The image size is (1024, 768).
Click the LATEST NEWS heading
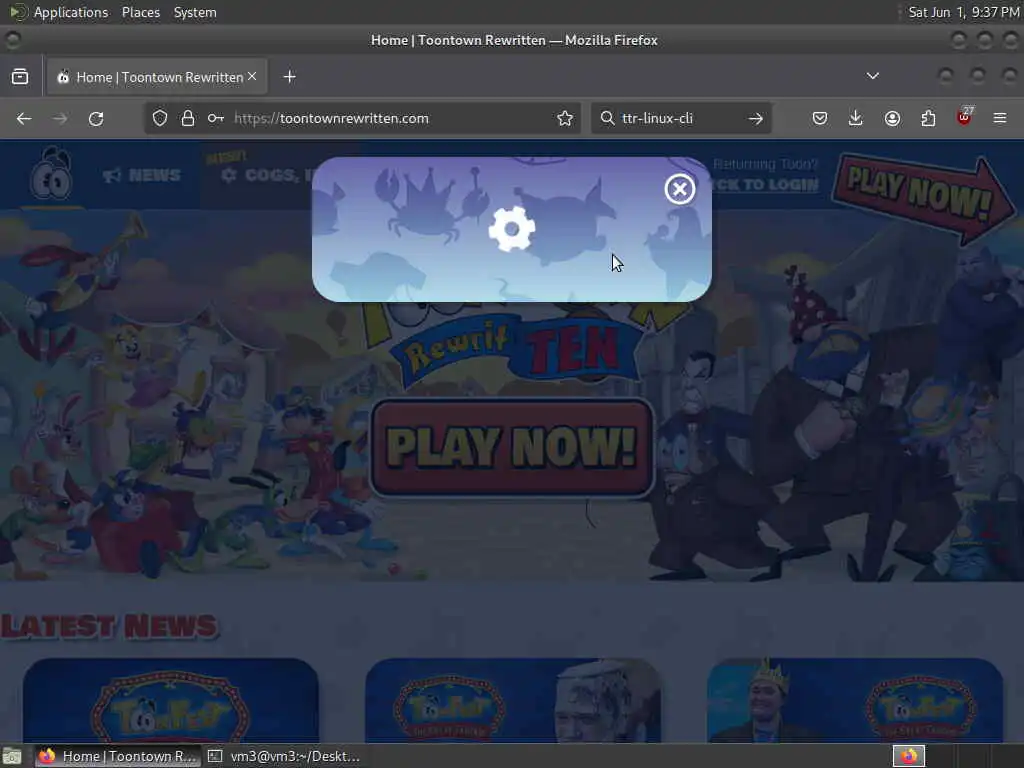pos(109,626)
